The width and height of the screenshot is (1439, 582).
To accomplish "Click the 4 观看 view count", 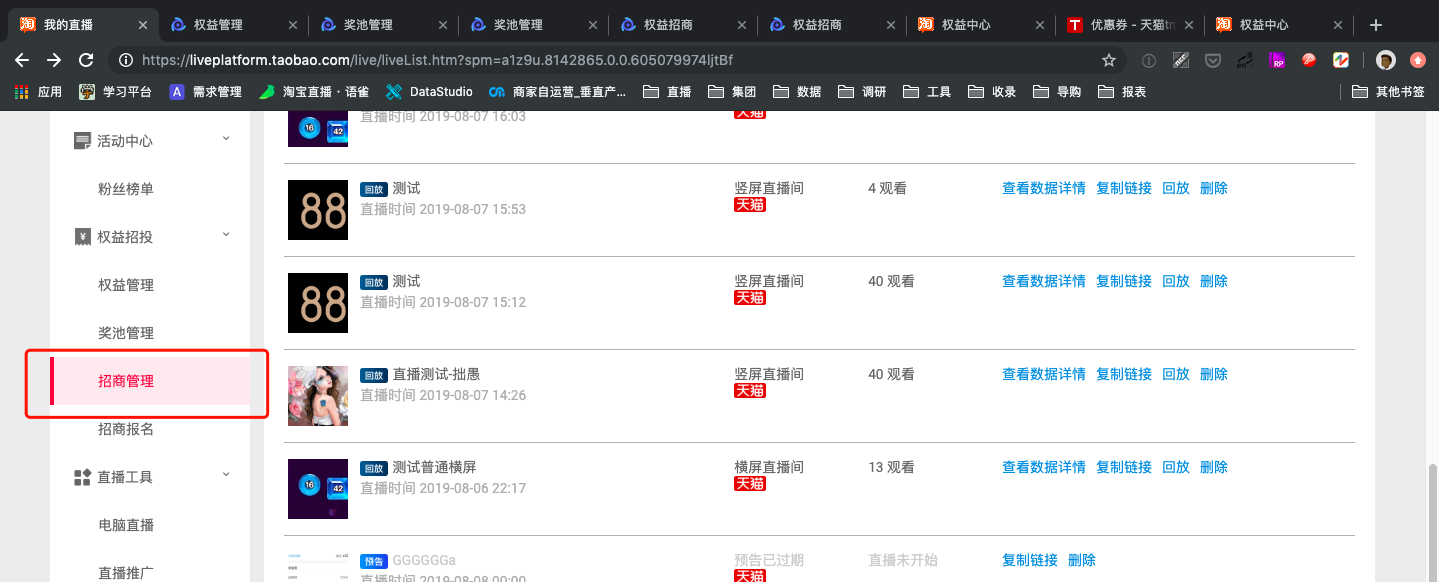I will point(887,188).
